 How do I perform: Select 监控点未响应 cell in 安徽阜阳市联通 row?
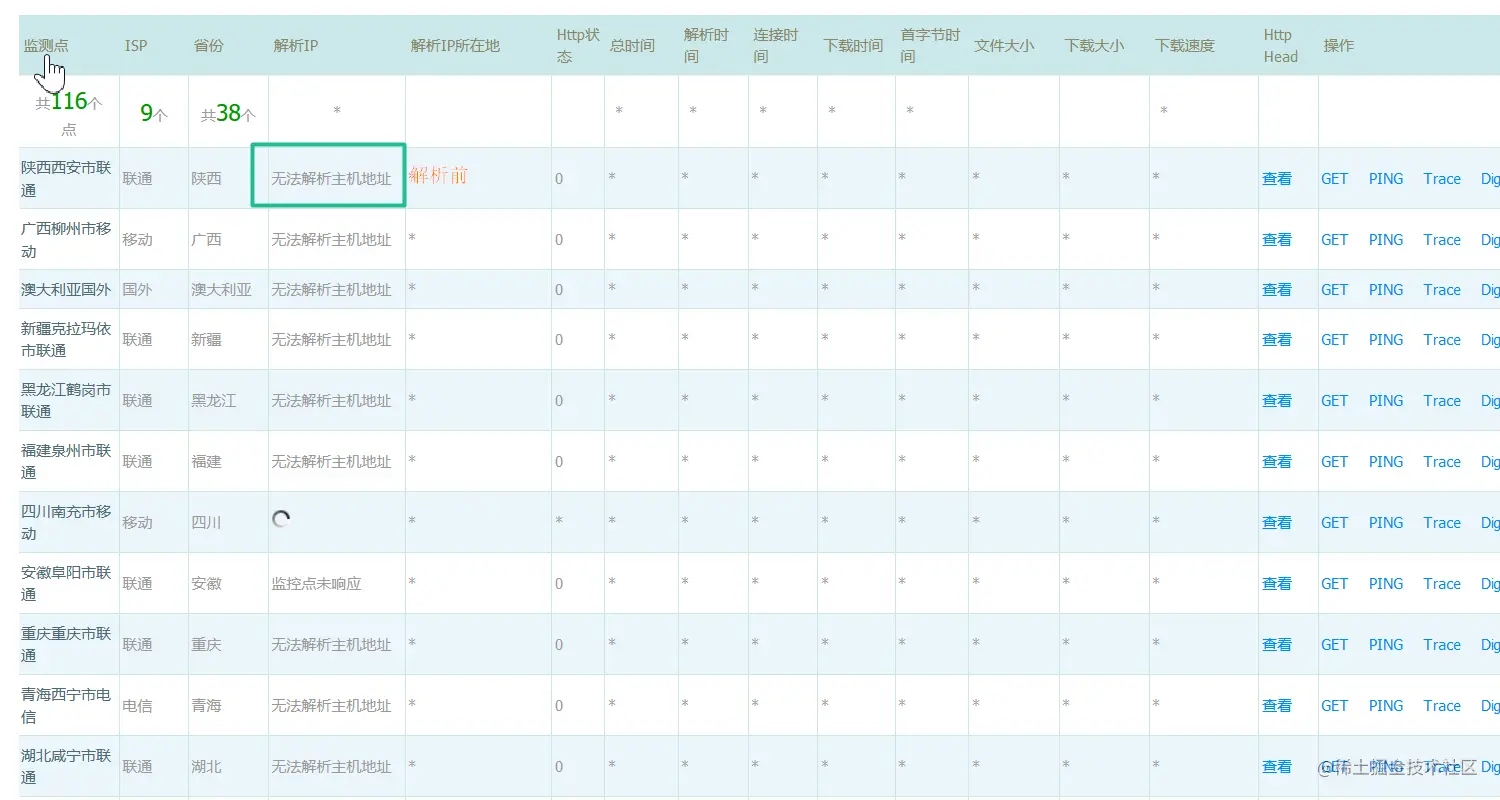(316, 584)
